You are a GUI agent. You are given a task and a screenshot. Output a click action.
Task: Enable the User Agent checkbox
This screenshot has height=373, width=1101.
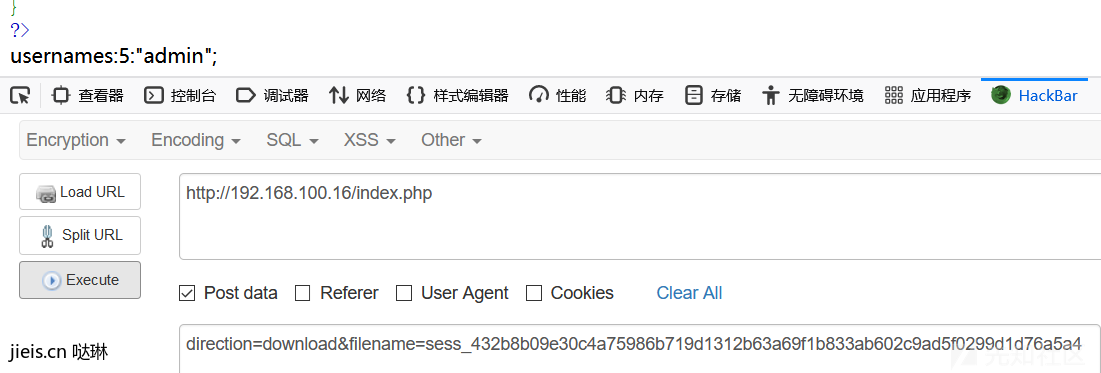tap(404, 293)
